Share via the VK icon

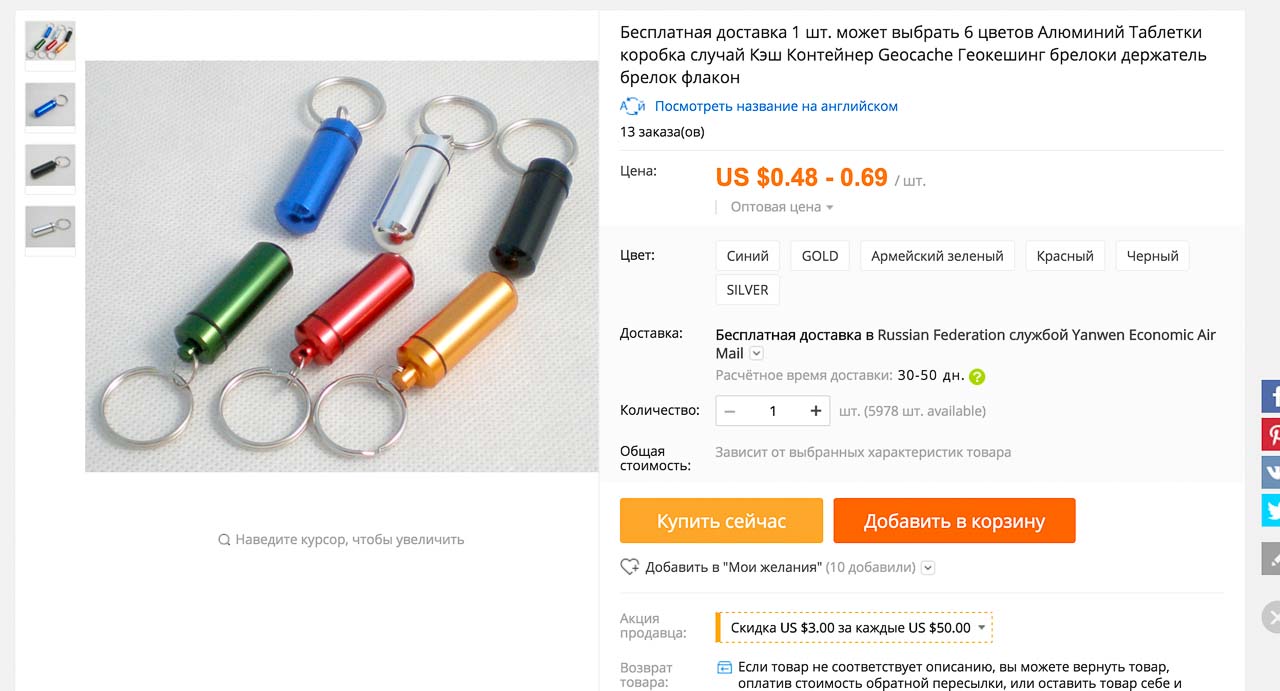1271,472
